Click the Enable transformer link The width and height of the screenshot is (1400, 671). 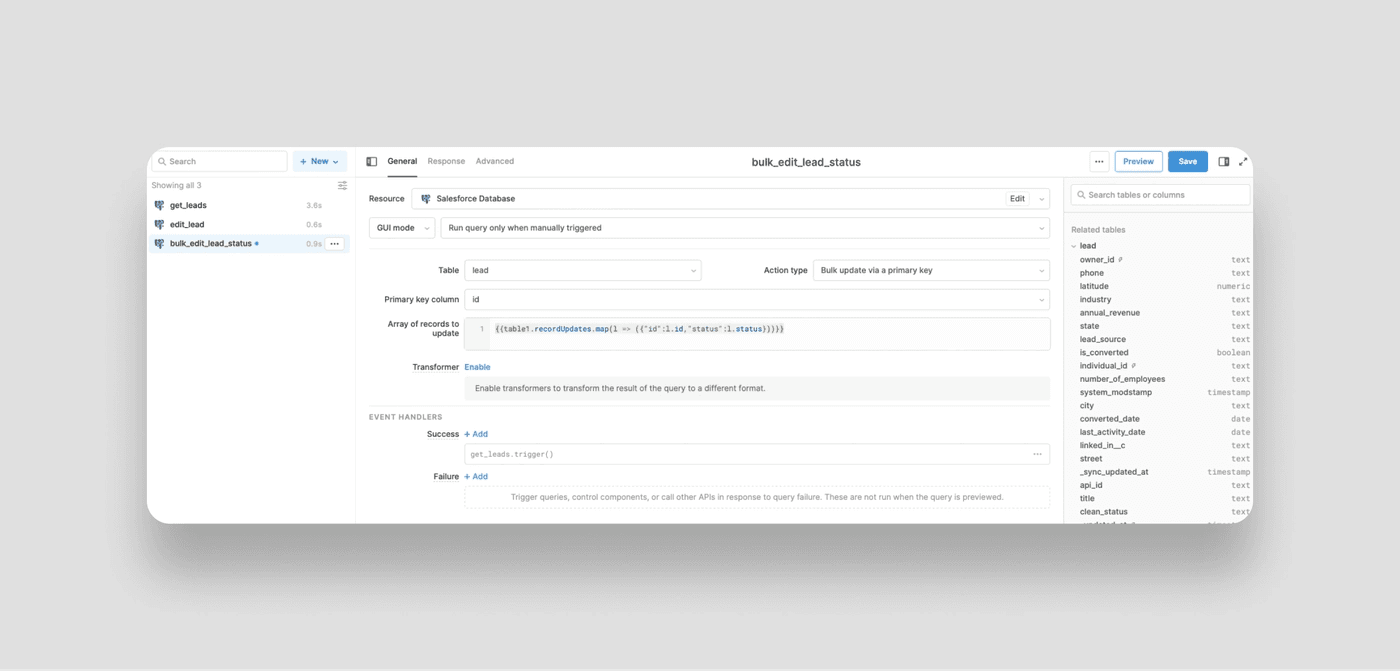click(477, 368)
